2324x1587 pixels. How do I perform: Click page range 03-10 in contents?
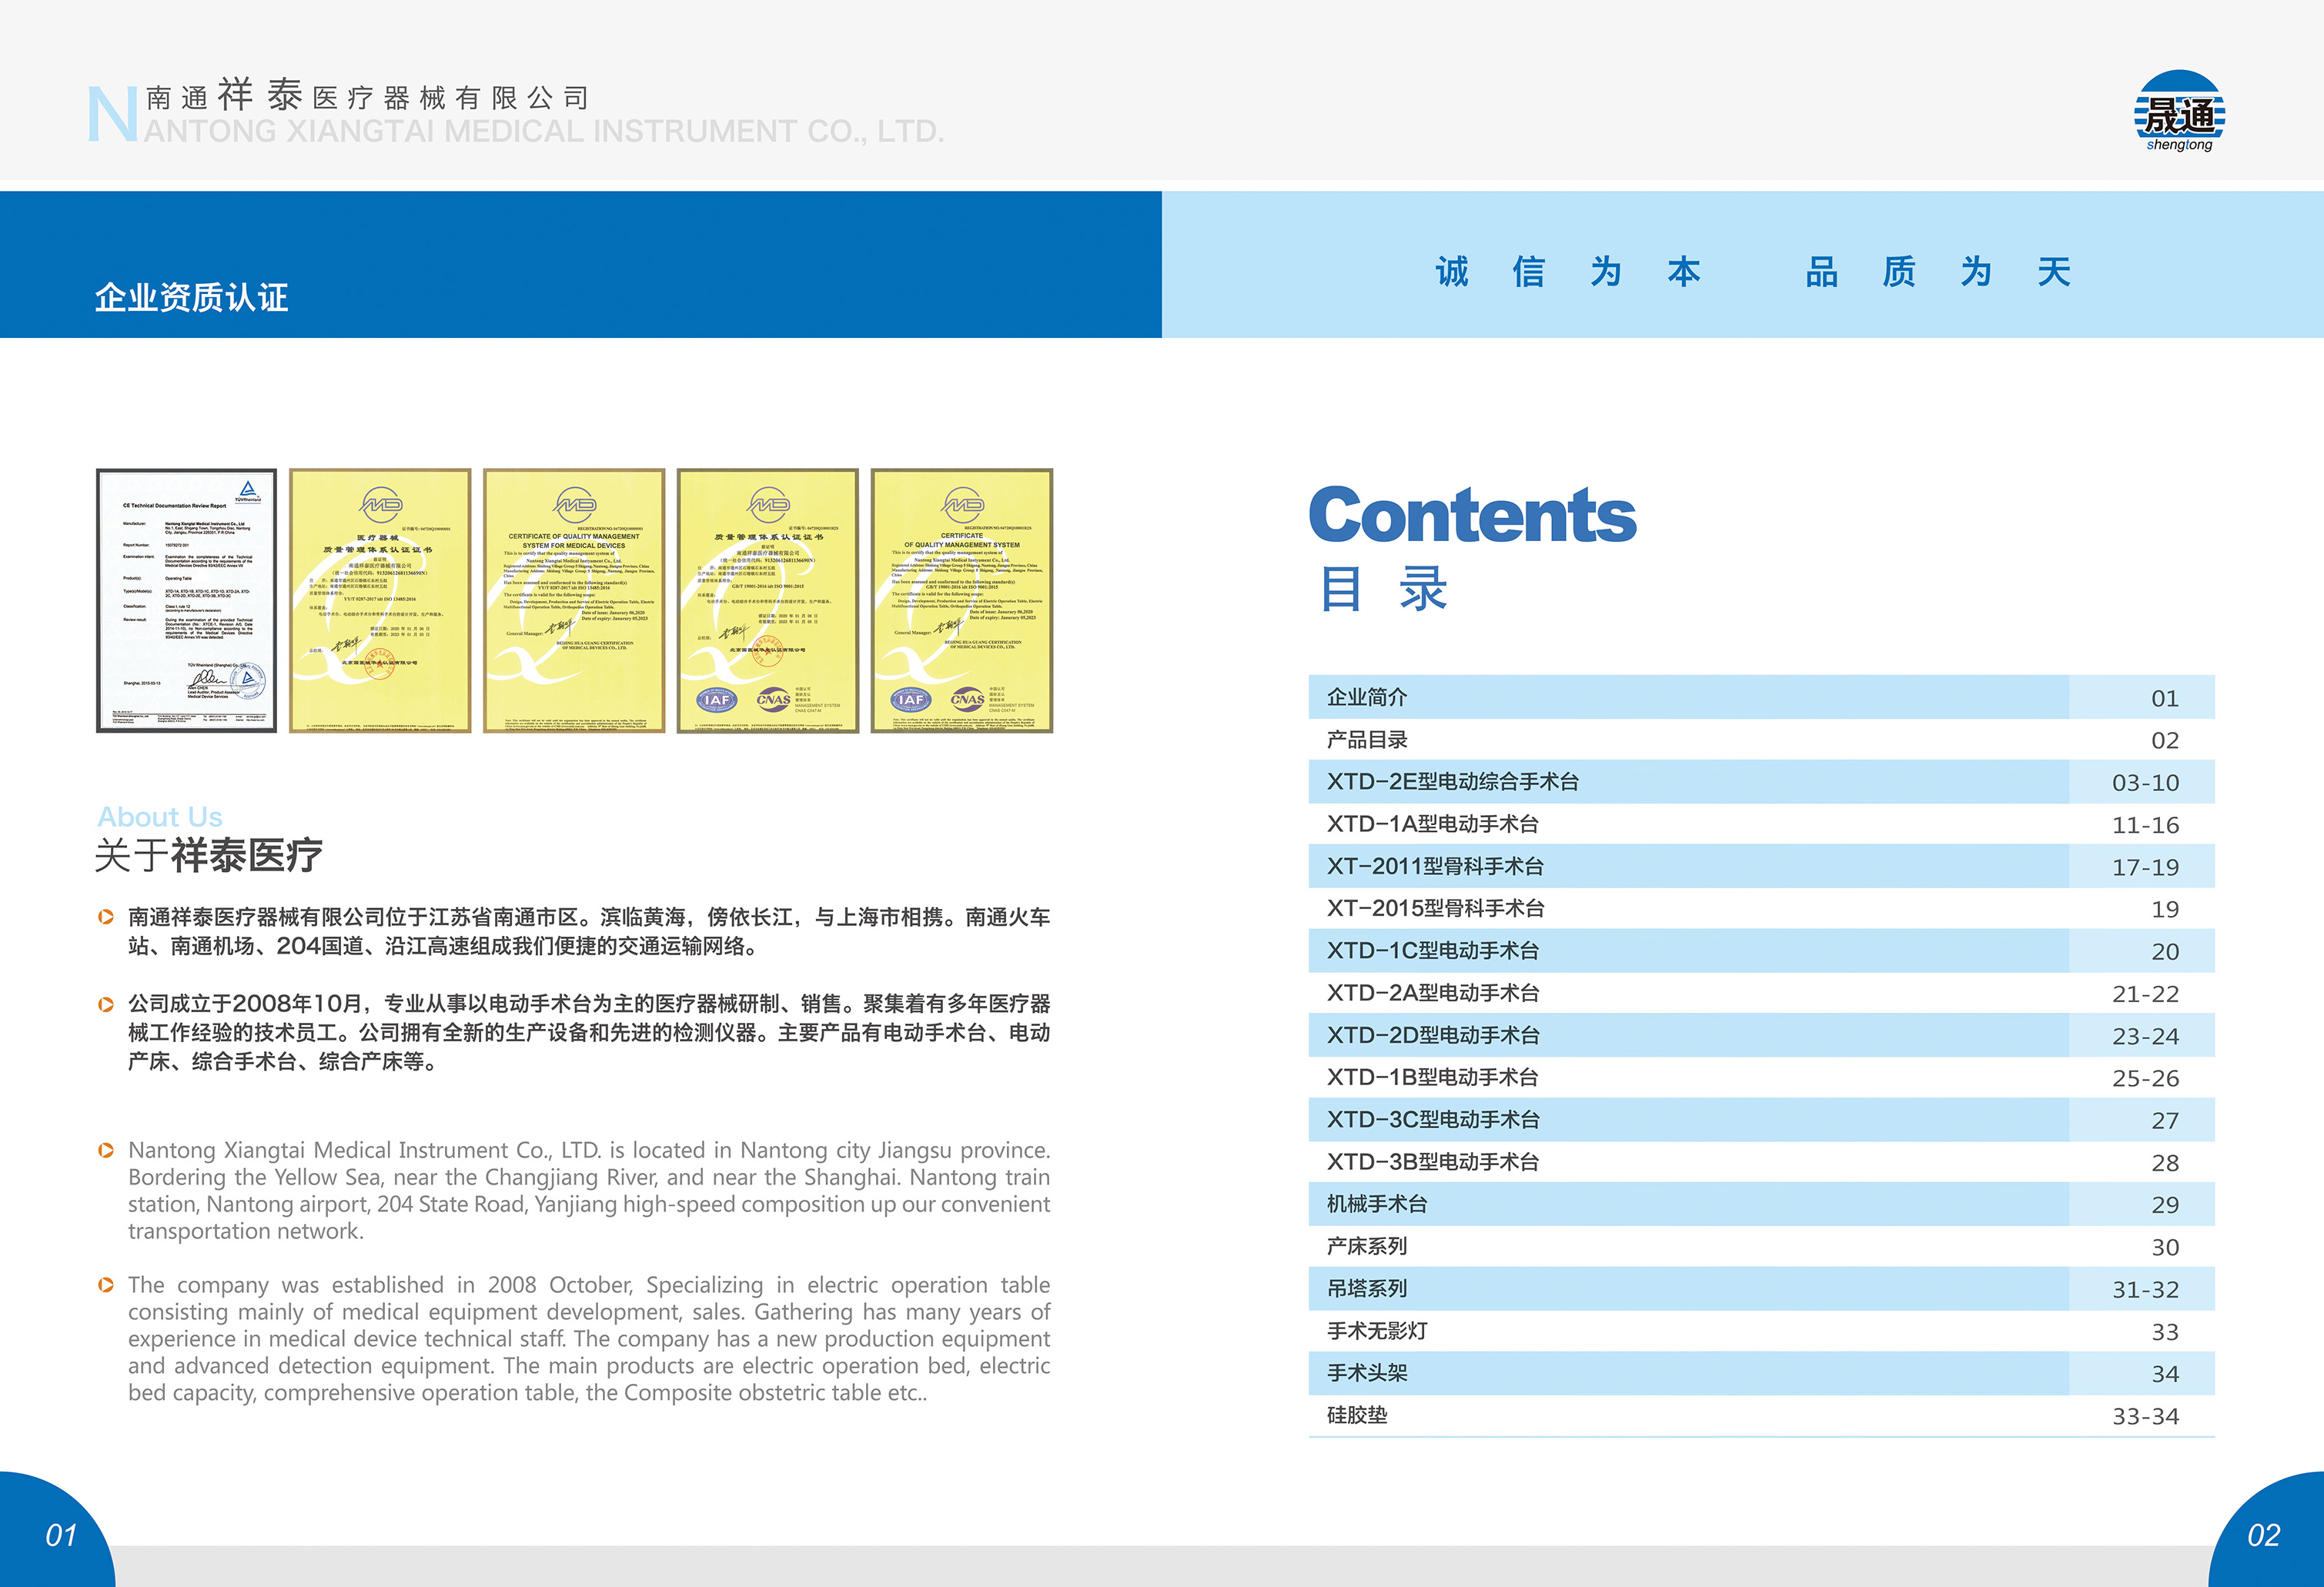[x=2145, y=783]
